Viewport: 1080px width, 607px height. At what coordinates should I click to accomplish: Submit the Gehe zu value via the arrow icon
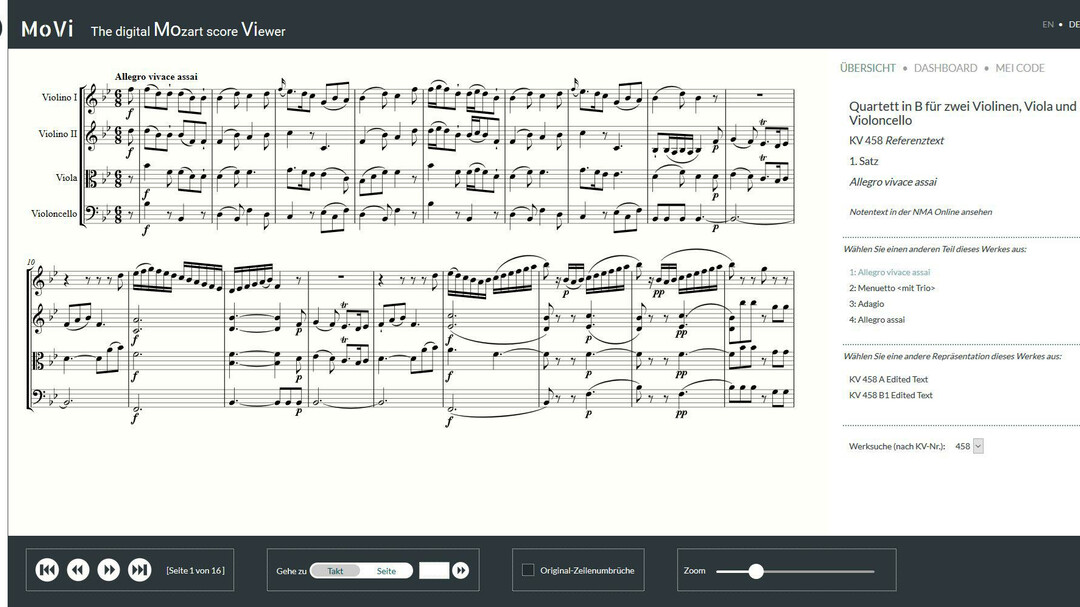point(460,569)
